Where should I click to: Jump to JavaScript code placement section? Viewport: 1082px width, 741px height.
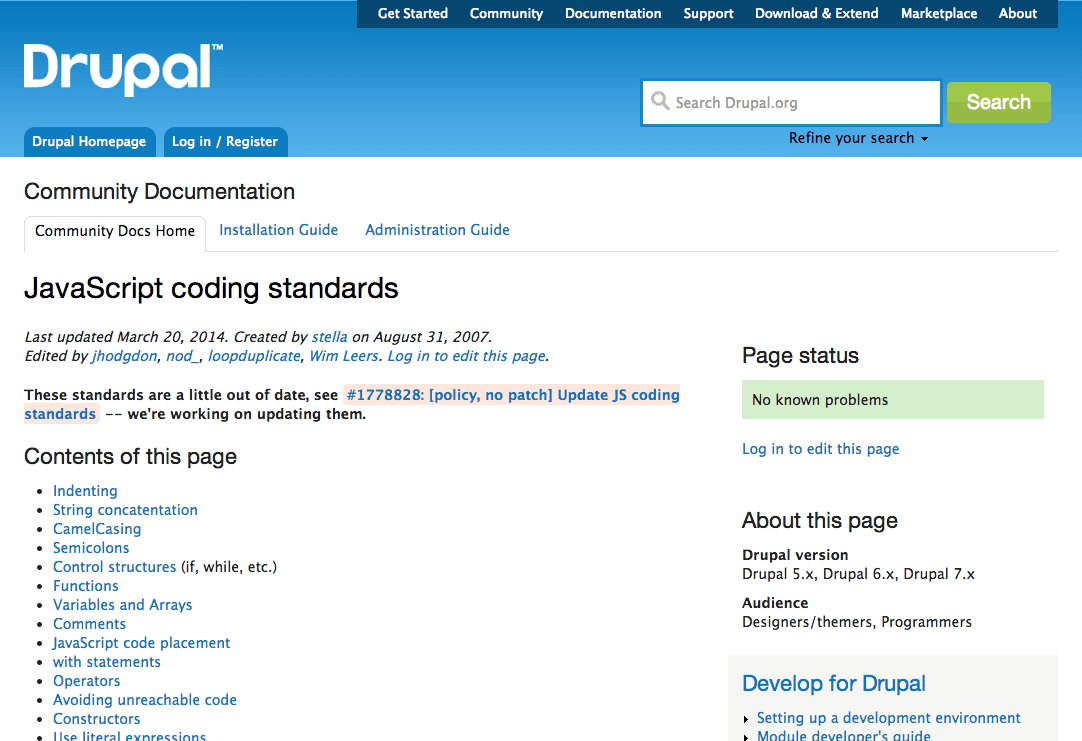[x=141, y=642]
